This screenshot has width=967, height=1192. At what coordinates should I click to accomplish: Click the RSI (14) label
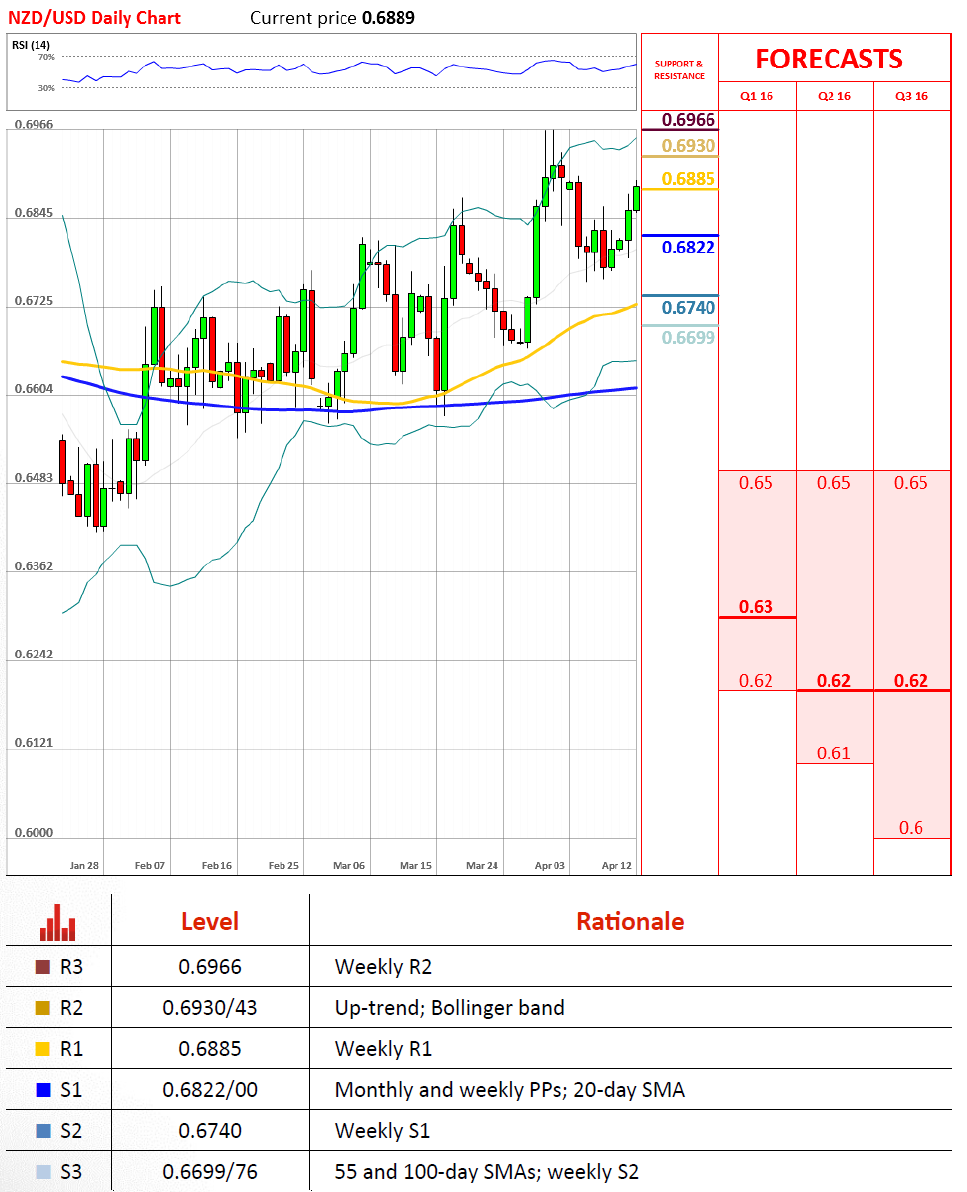pyautogui.click(x=30, y=45)
